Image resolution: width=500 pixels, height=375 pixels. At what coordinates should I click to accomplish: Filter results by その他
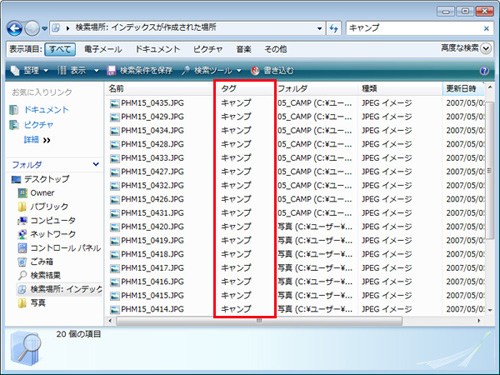276,49
